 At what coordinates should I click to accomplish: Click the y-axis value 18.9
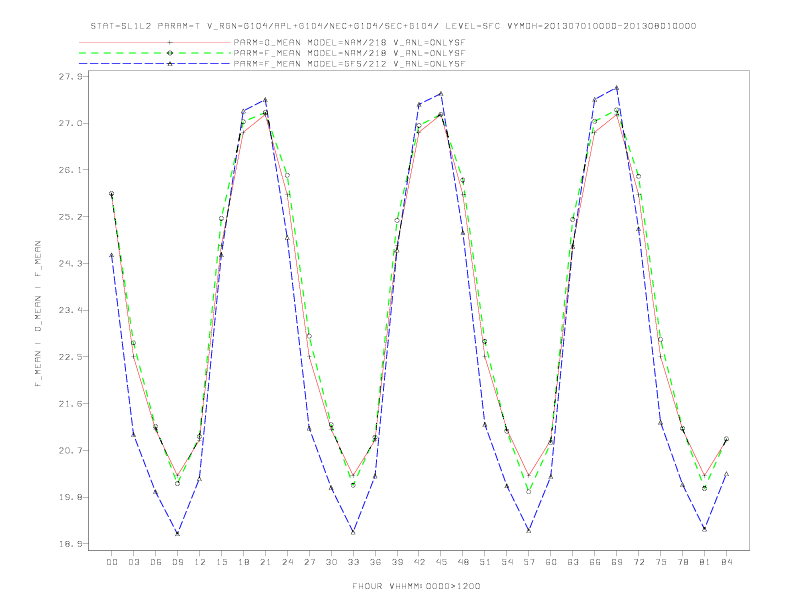[x=70, y=544]
